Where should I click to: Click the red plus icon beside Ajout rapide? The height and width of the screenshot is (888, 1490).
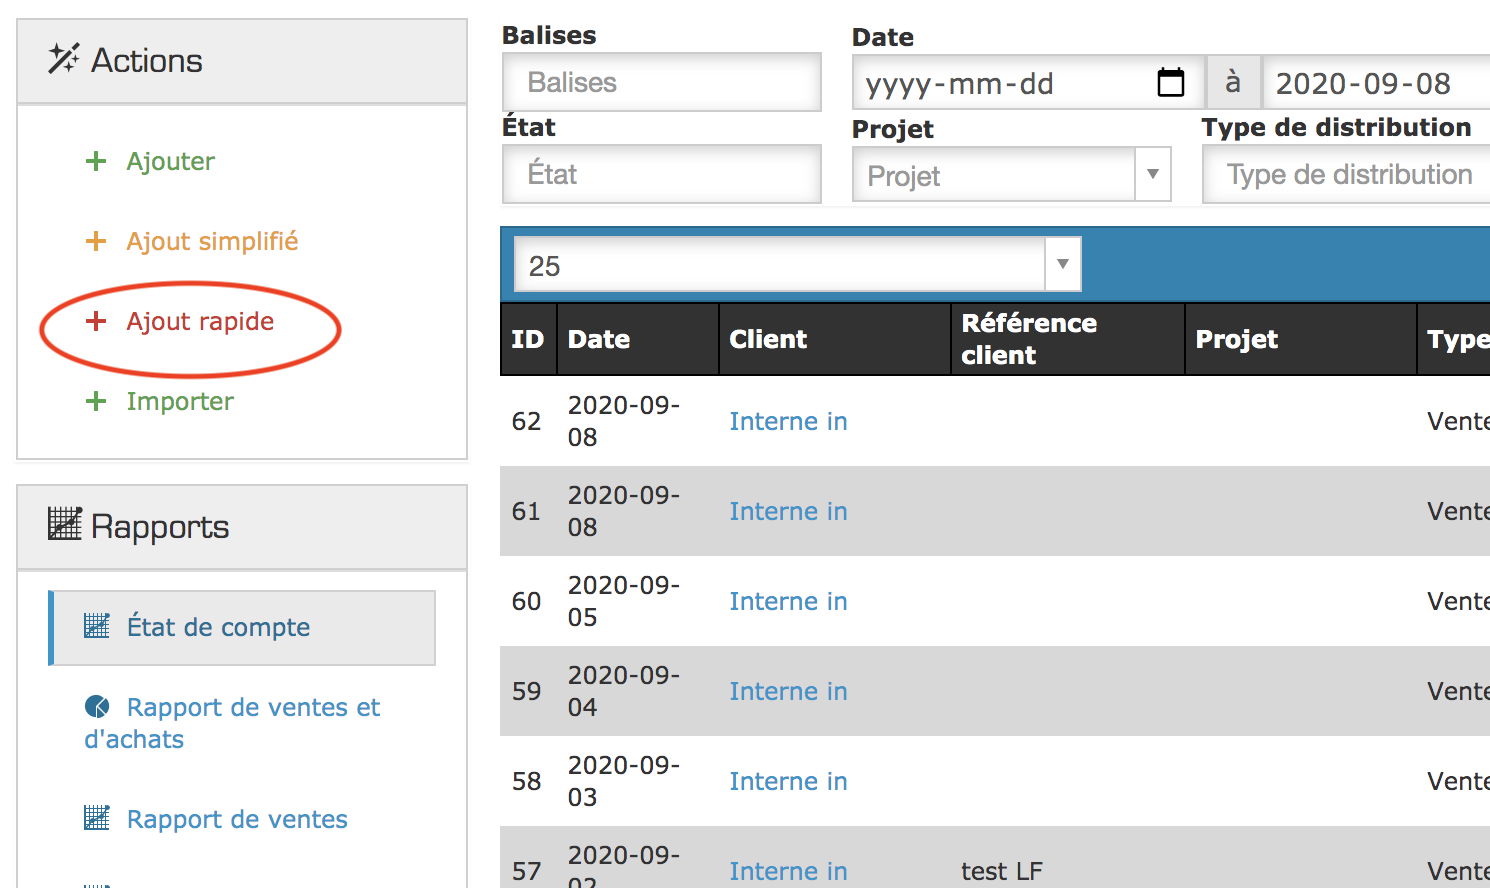click(96, 321)
